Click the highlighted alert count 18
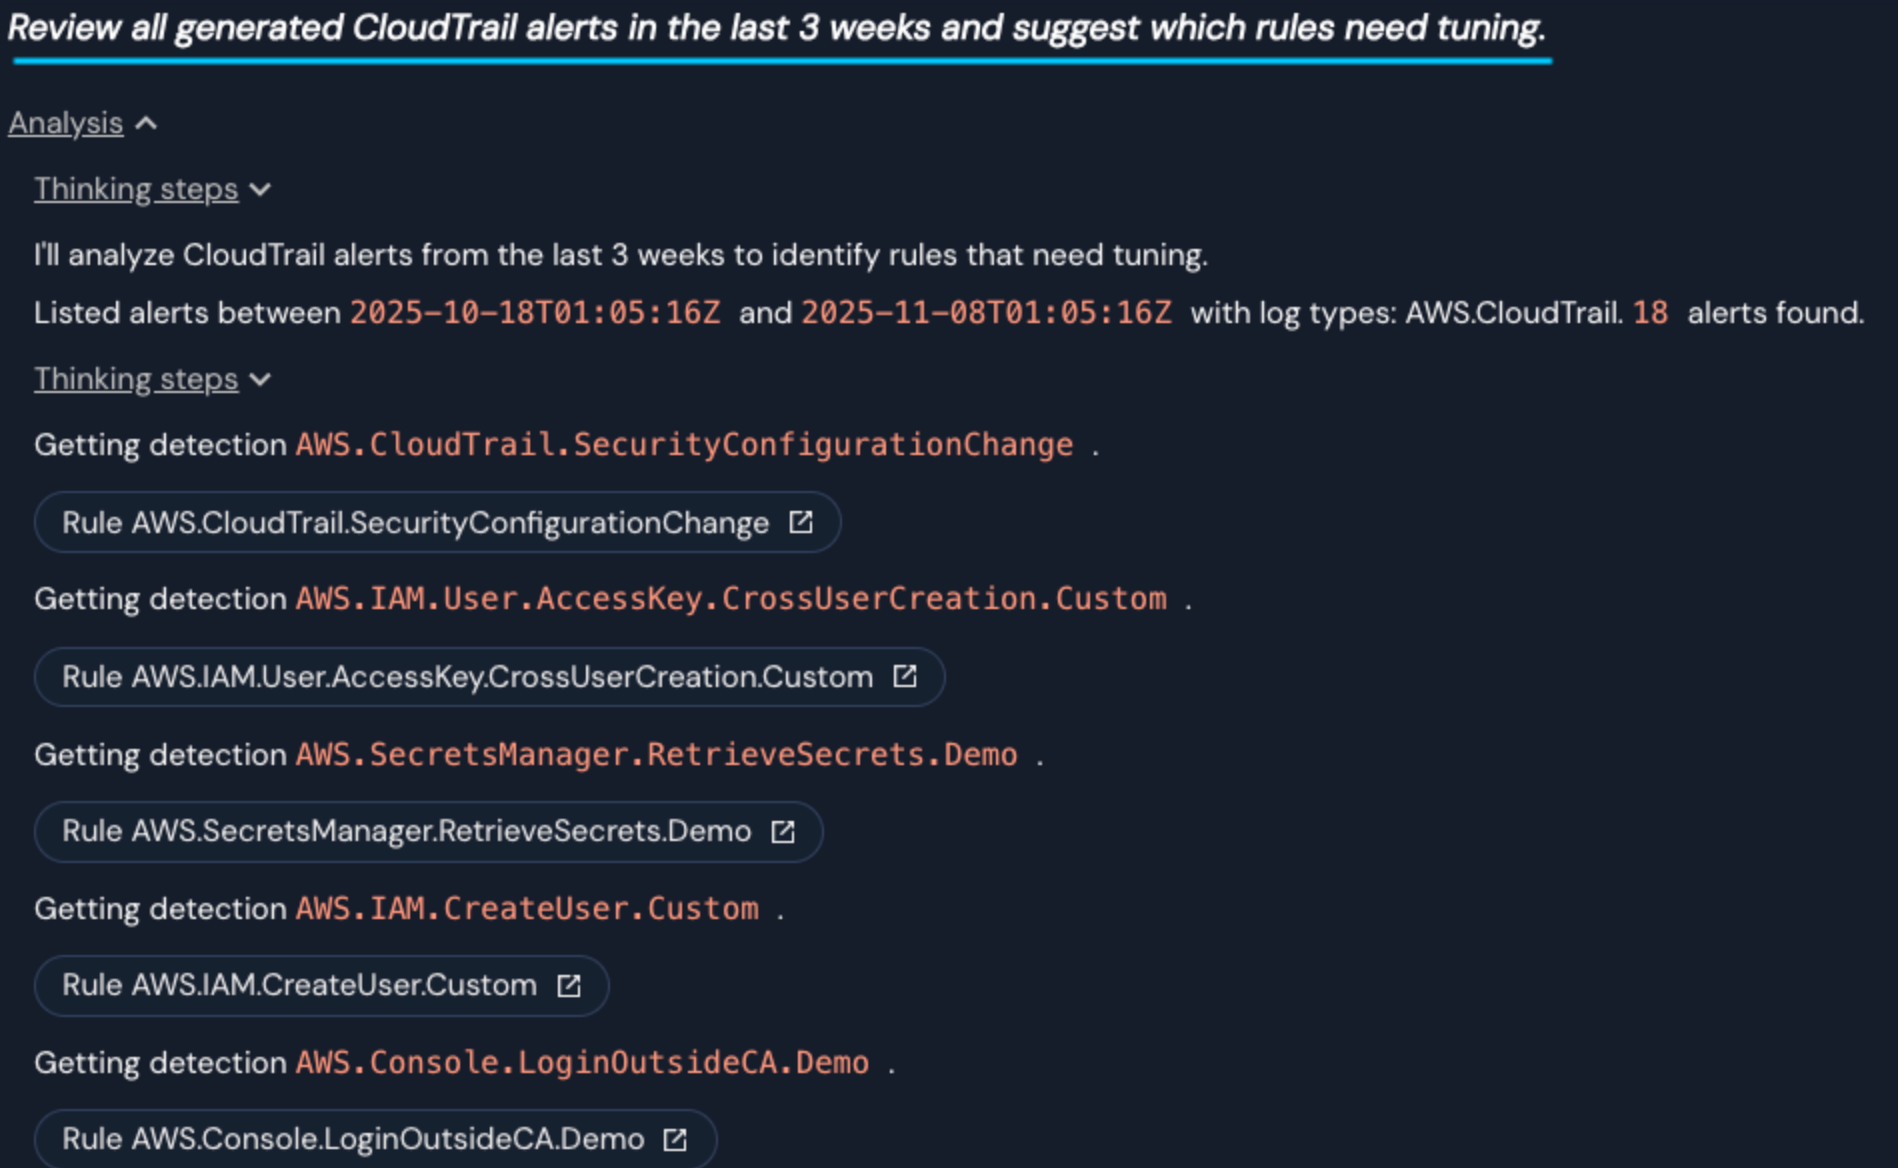 click(1650, 313)
